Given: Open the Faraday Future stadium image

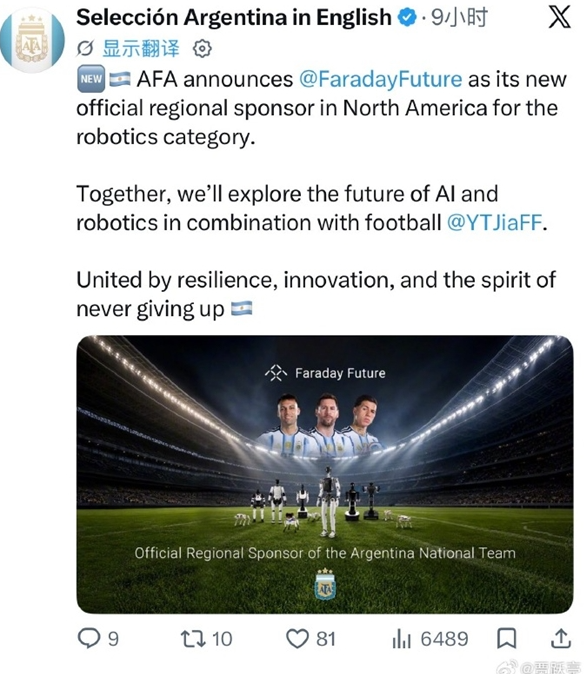Looking at the screenshot, I should click(x=325, y=474).
